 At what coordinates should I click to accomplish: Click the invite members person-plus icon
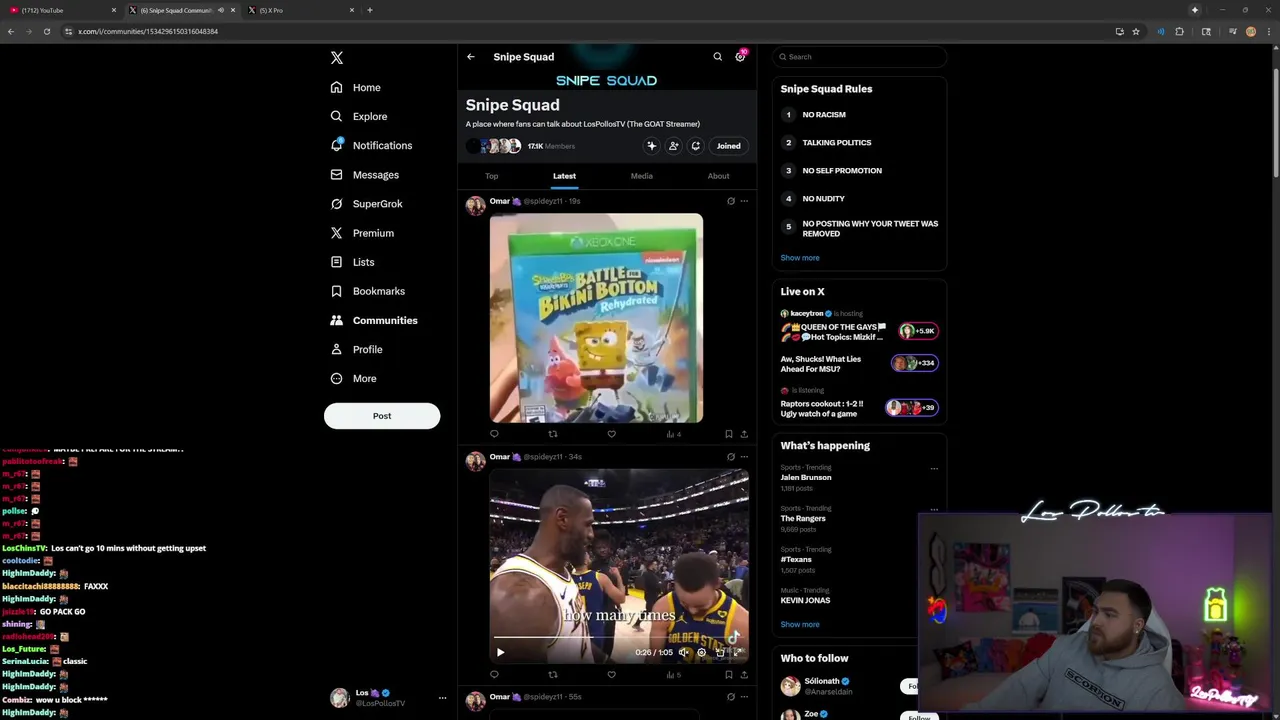pyautogui.click(x=673, y=146)
